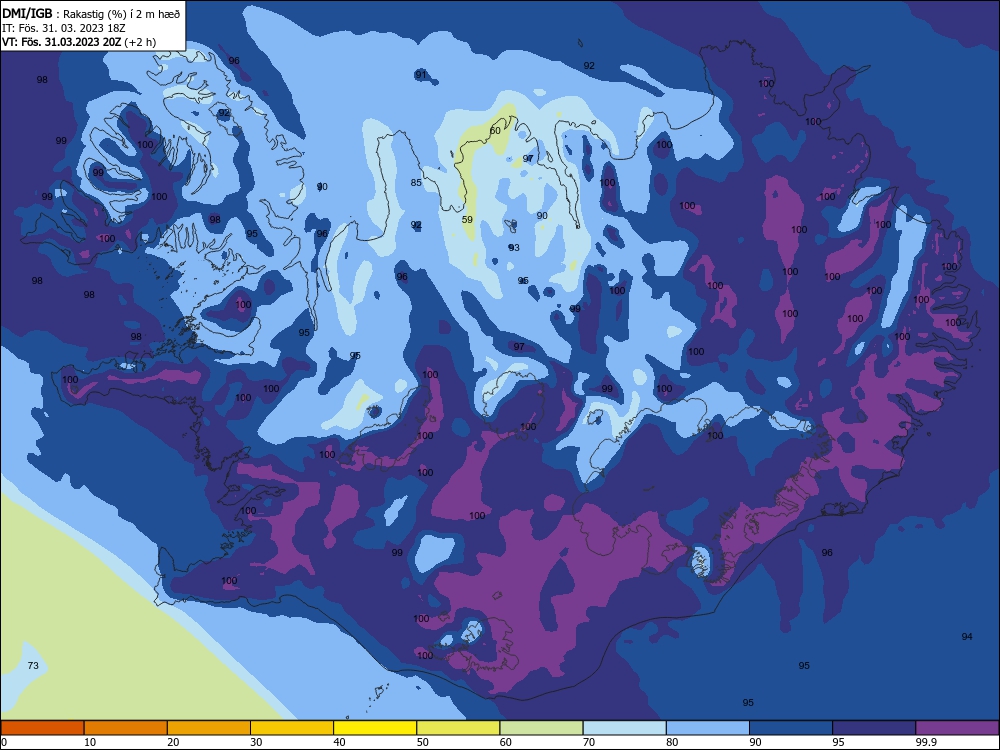Click the 'VT: Fös. 31.03.2023 20Z (+2 h)' line

(x=79, y=42)
